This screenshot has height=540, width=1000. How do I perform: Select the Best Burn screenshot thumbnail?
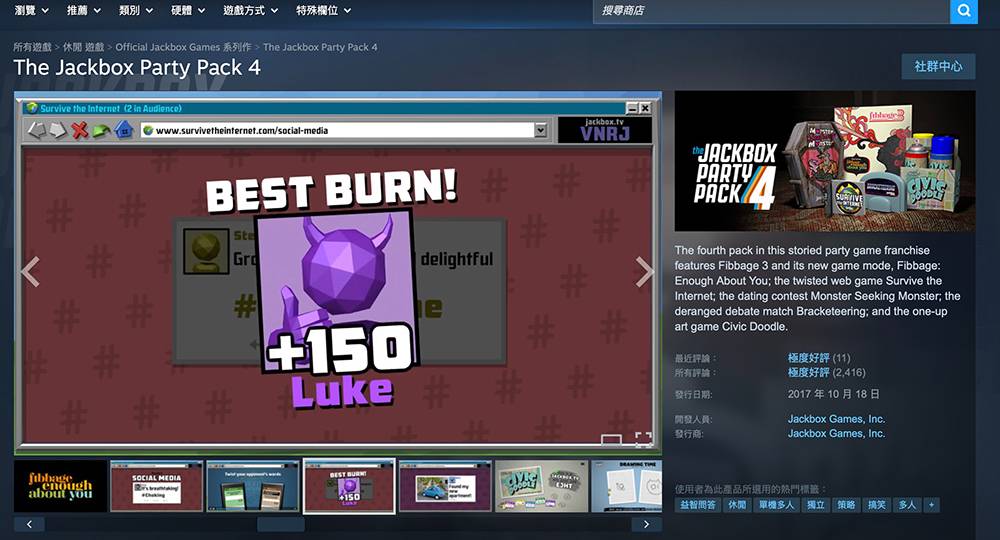coord(349,486)
